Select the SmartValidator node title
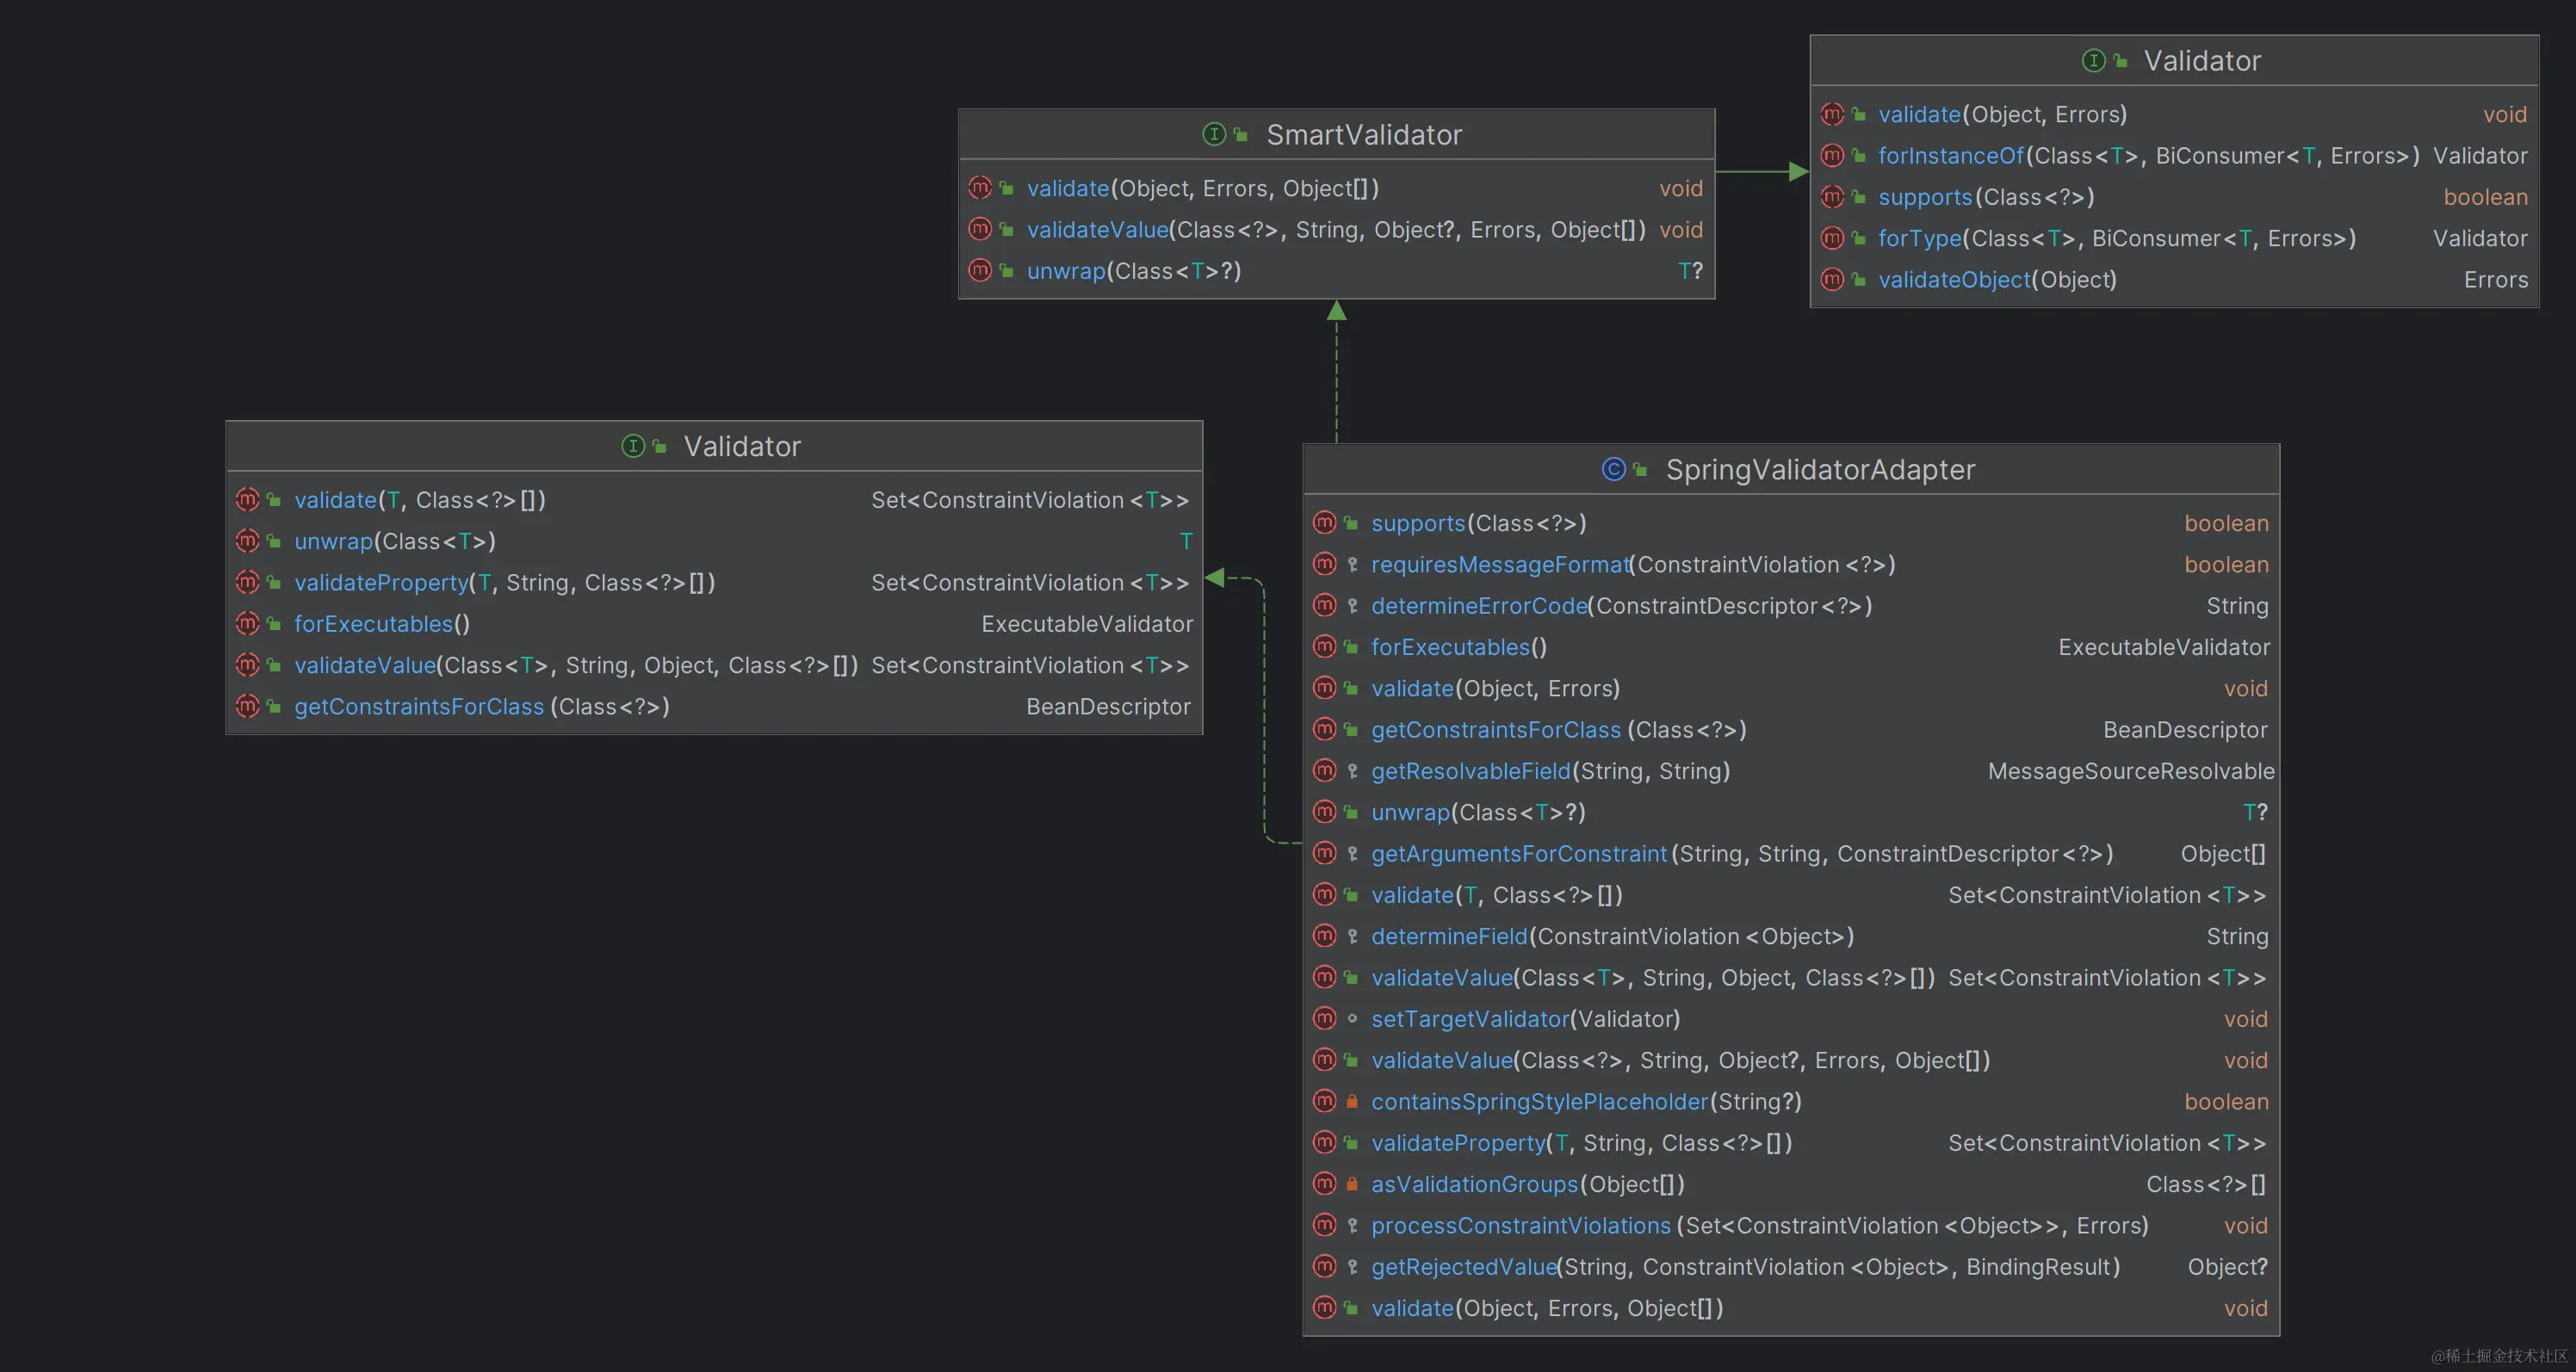This screenshot has height=1372, width=2576. click(x=1364, y=135)
